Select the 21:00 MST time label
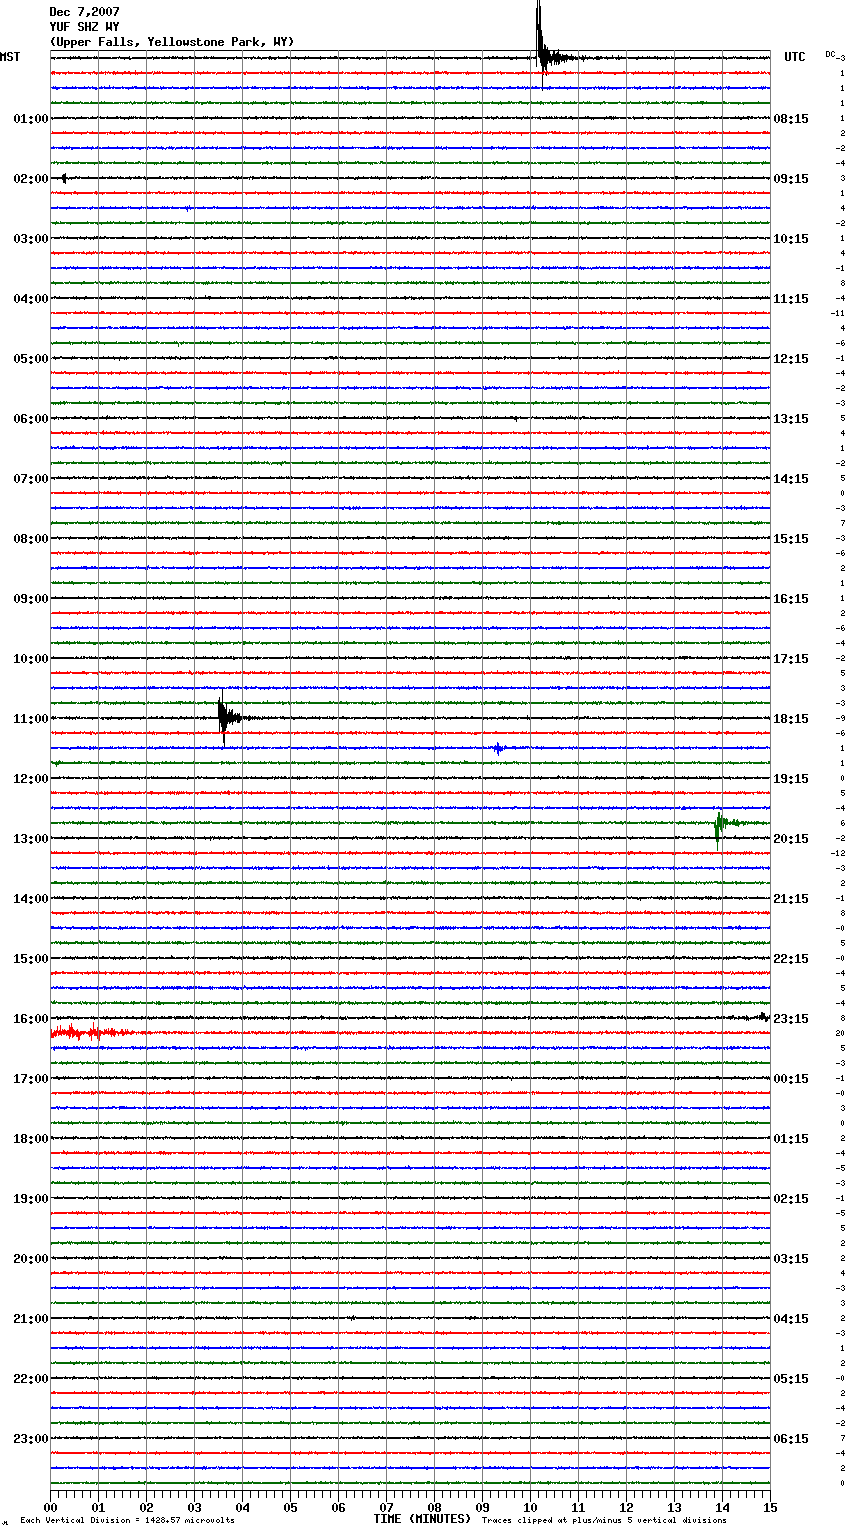 coord(31,1319)
